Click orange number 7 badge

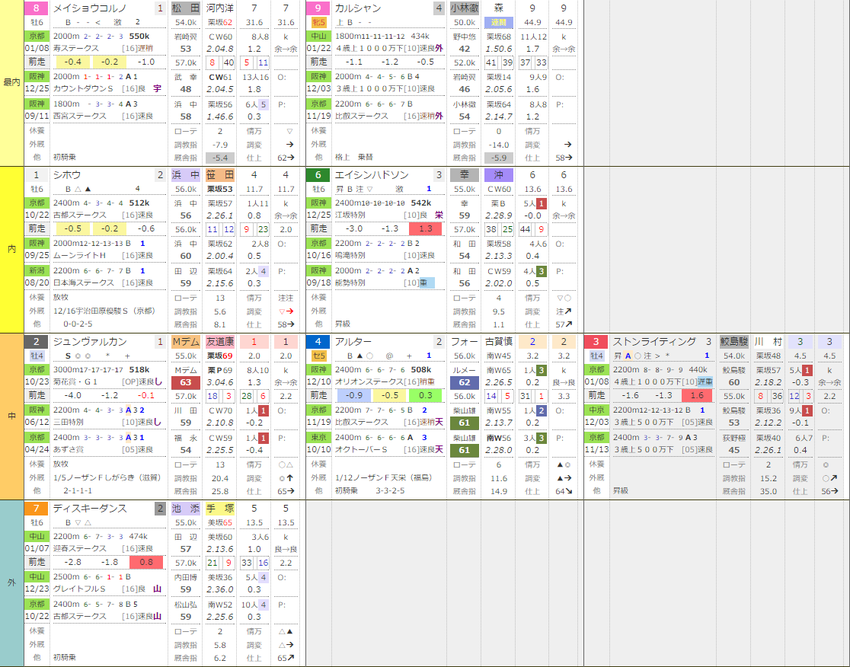[x=36, y=508]
